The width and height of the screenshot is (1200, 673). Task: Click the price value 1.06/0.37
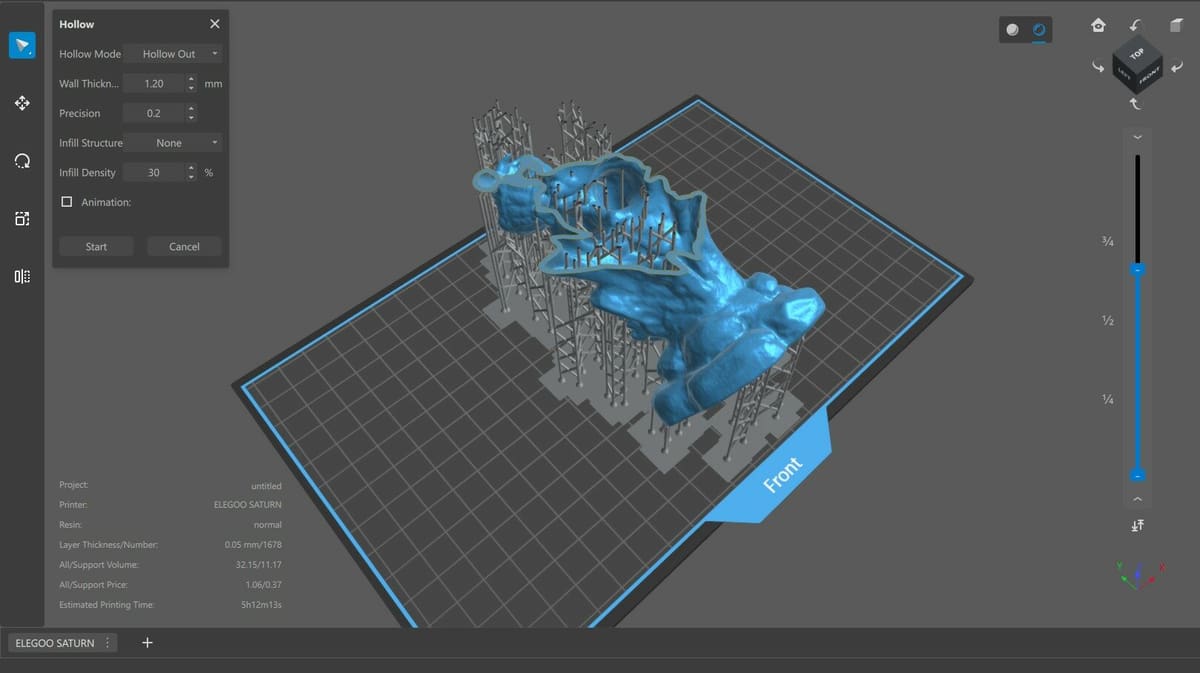click(265, 585)
